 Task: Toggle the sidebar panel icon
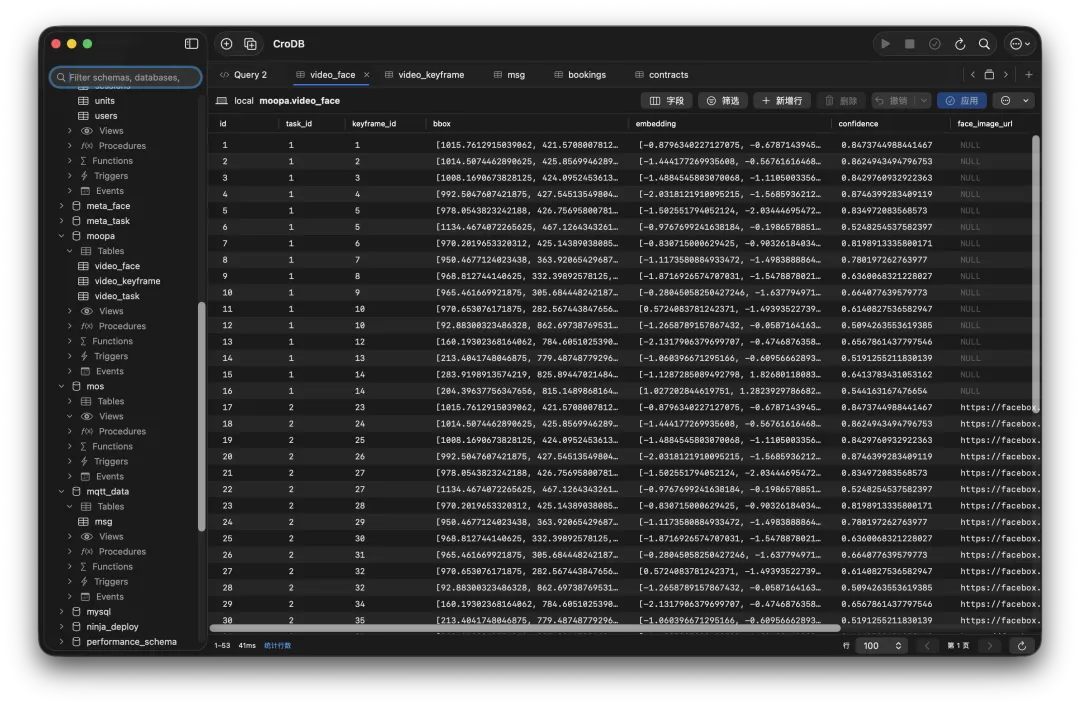click(191, 43)
